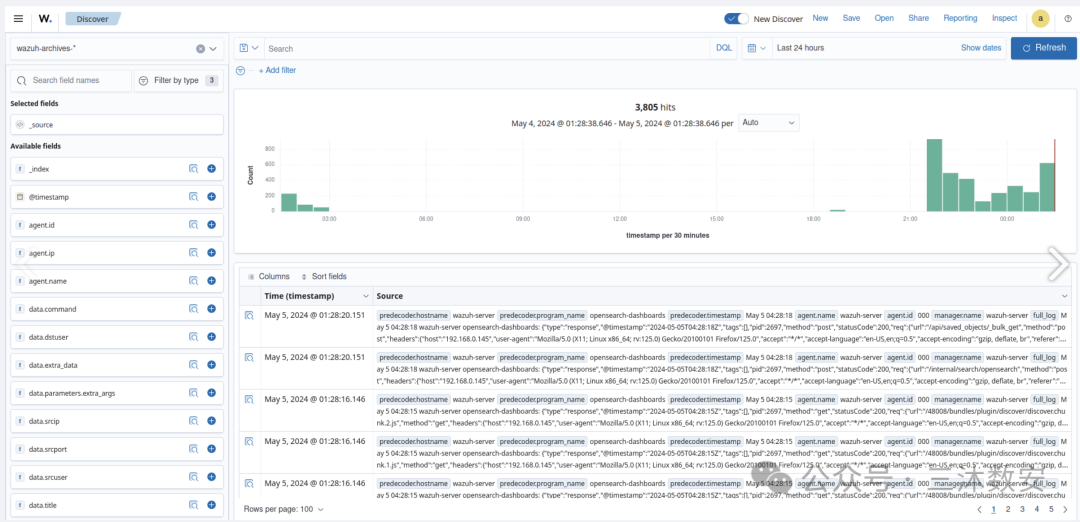Click the Wazuh logo home icon
This screenshot has width=1080, height=522.
[45, 19]
